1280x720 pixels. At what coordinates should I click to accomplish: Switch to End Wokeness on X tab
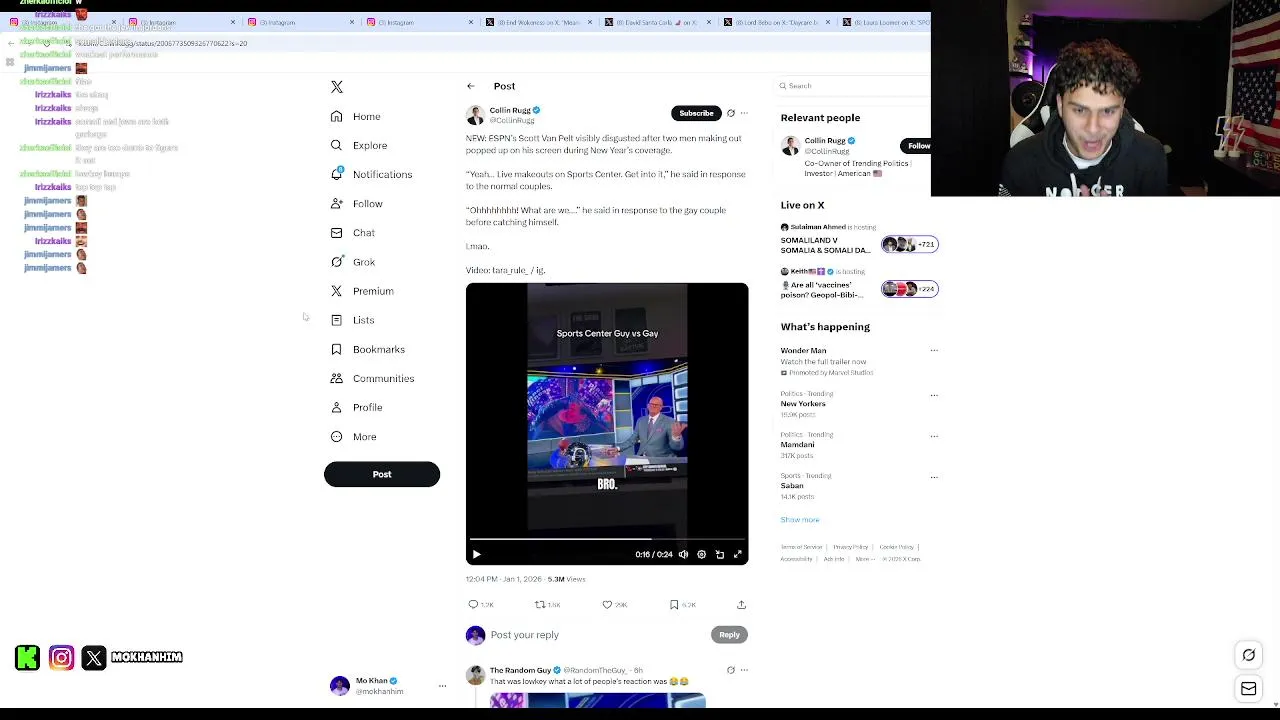tap(538, 22)
